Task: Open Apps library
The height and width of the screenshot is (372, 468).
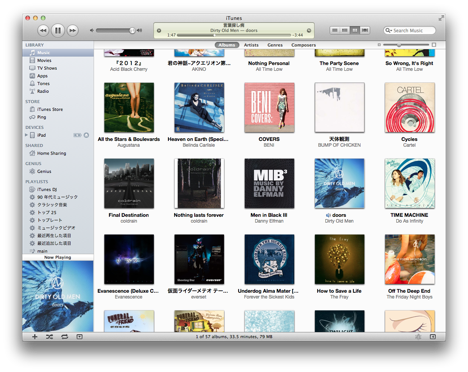Action: click(58, 76)
